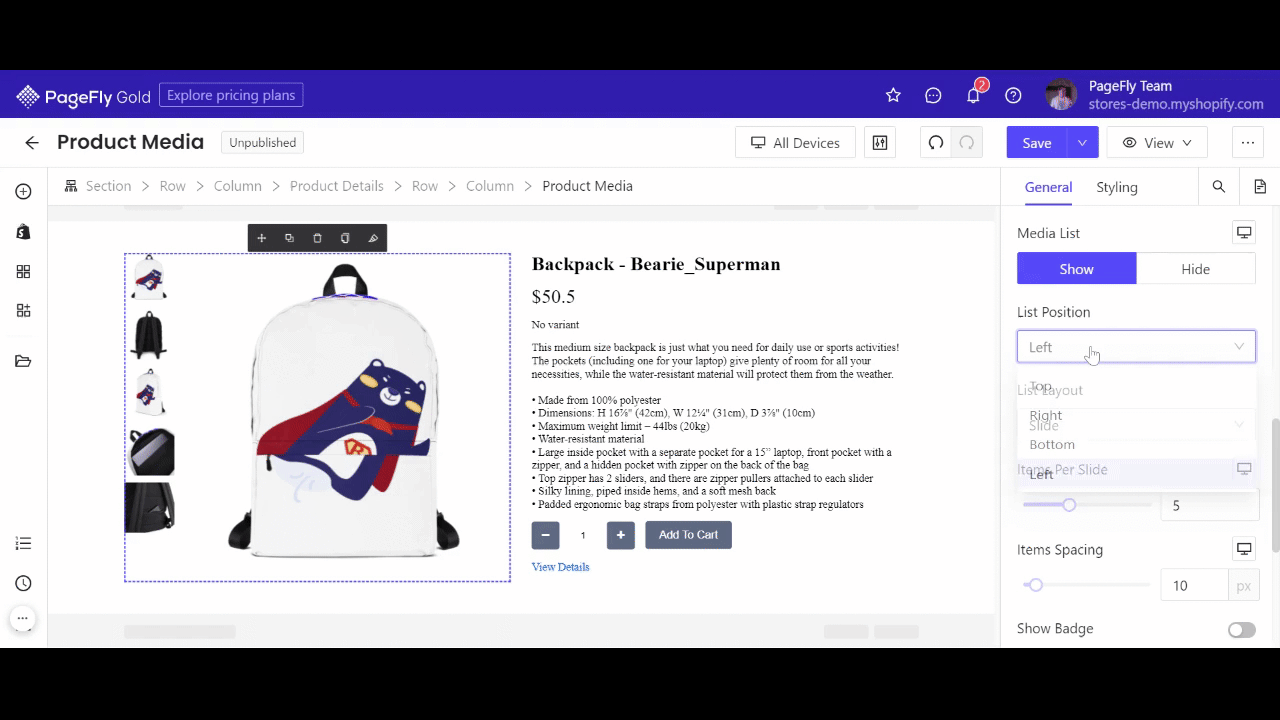1280x720 pixels.
Task: Click the Items Spacing value field
Action: click(x=1194, y=585)
